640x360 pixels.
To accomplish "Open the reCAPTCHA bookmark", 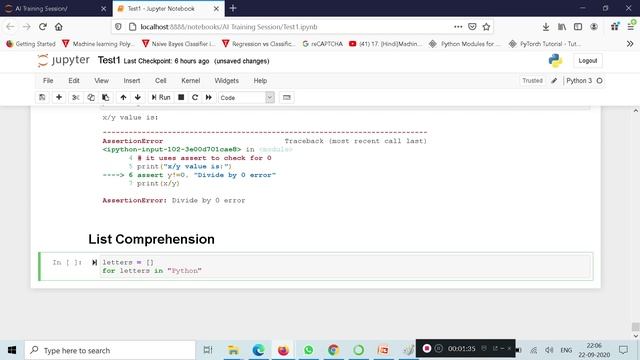I will pyautogui.click(x=322, y=44).
